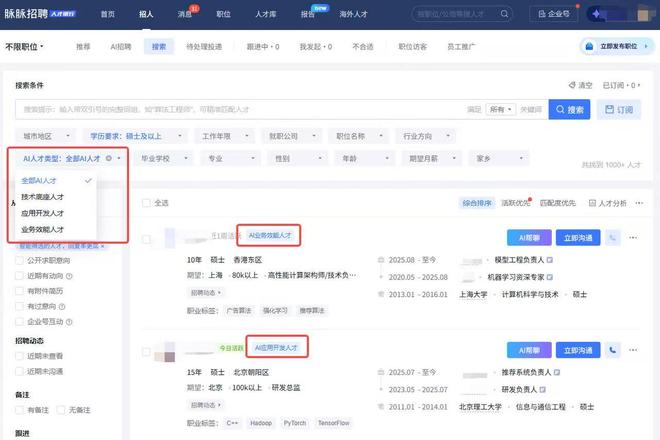The width and height of the screenshot is (660, 440).
Task: Enable 有附件简历 filter checkbox
Action: (19, 291)
